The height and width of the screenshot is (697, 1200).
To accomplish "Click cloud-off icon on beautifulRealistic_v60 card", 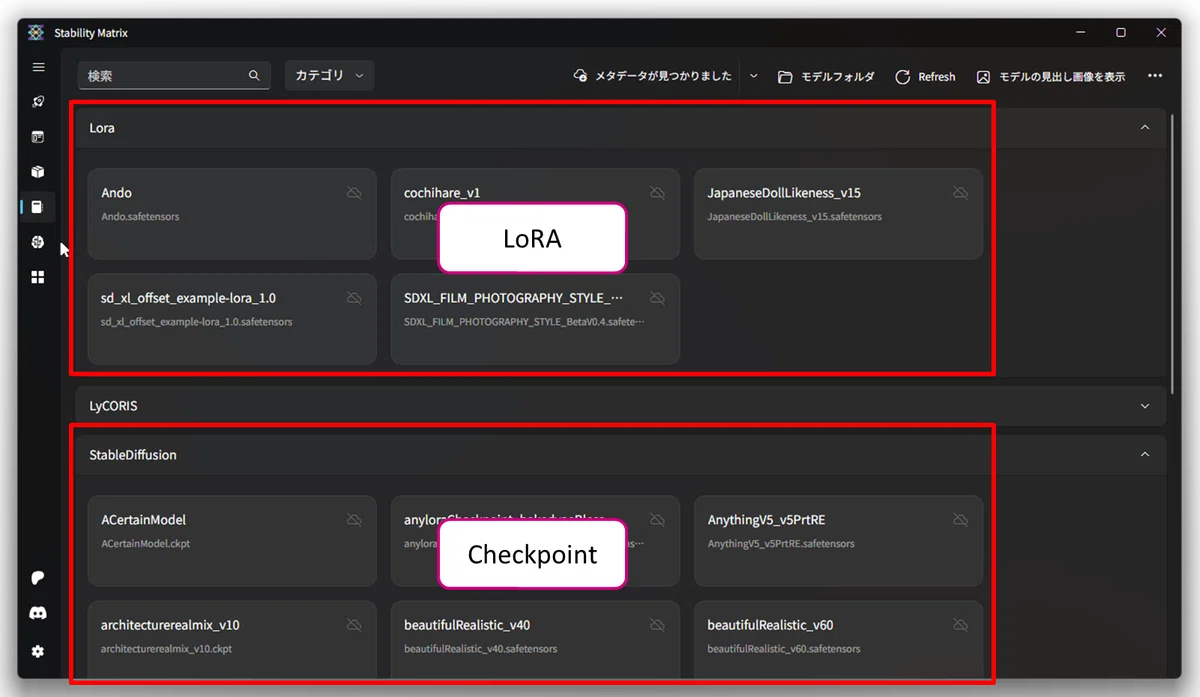I will coord(960,625).
